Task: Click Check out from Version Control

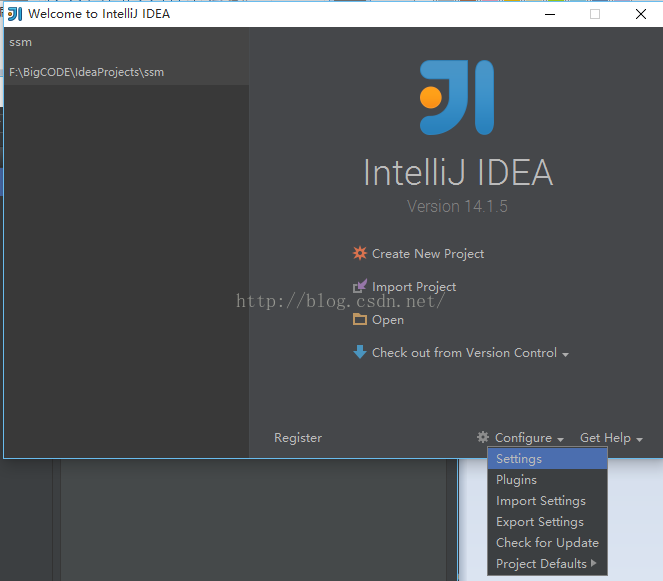Action: pyautogui.click(x=464, y=353)
